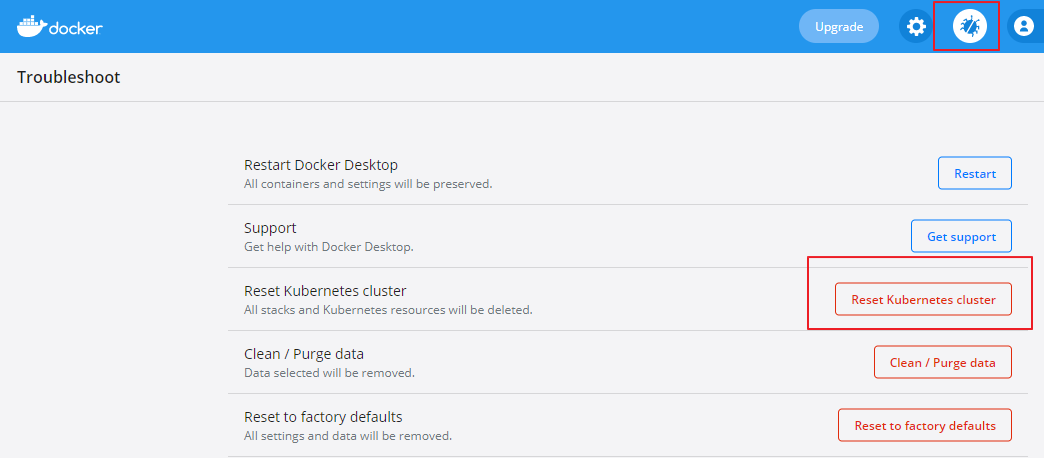Image resolution: width=1044 pixels, height=458 pixels.
Task: Click the Upgrade button
Action: coord(838,27)
